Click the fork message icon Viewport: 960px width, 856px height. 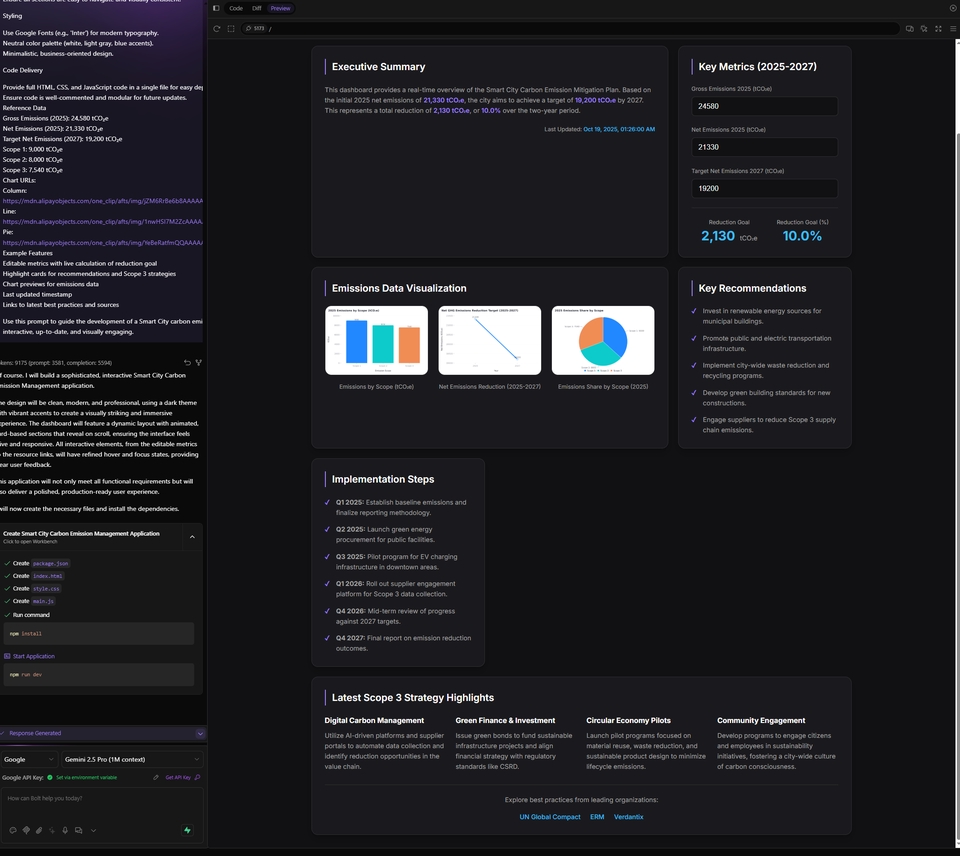198,362
